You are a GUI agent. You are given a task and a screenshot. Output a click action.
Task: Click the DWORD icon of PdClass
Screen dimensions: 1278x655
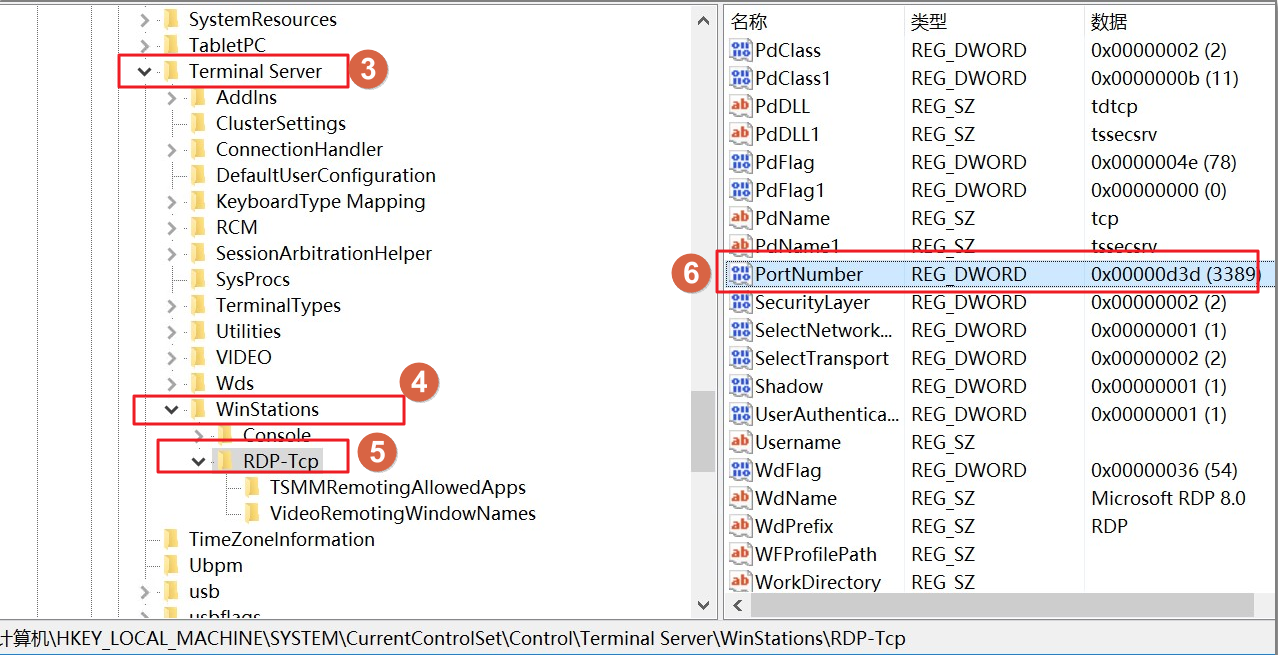pyautogui.click(x=741, y=50)
